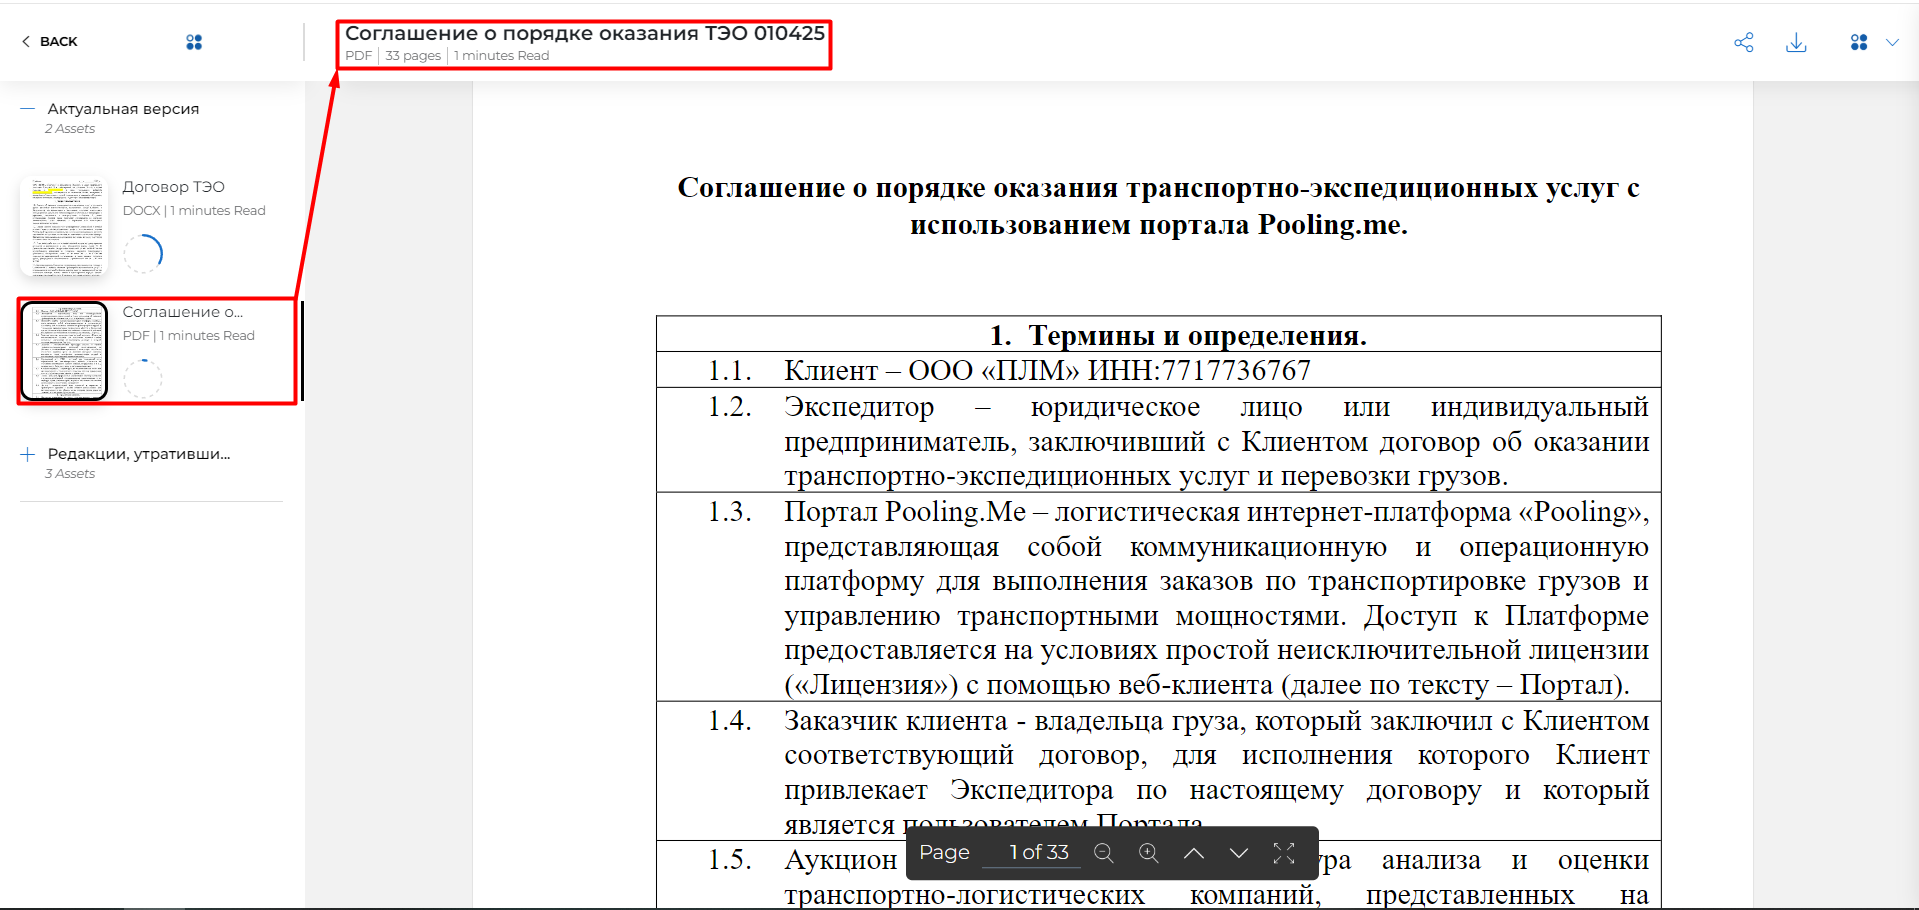Click the progress circle under Соглашение о...

(143, 378)
